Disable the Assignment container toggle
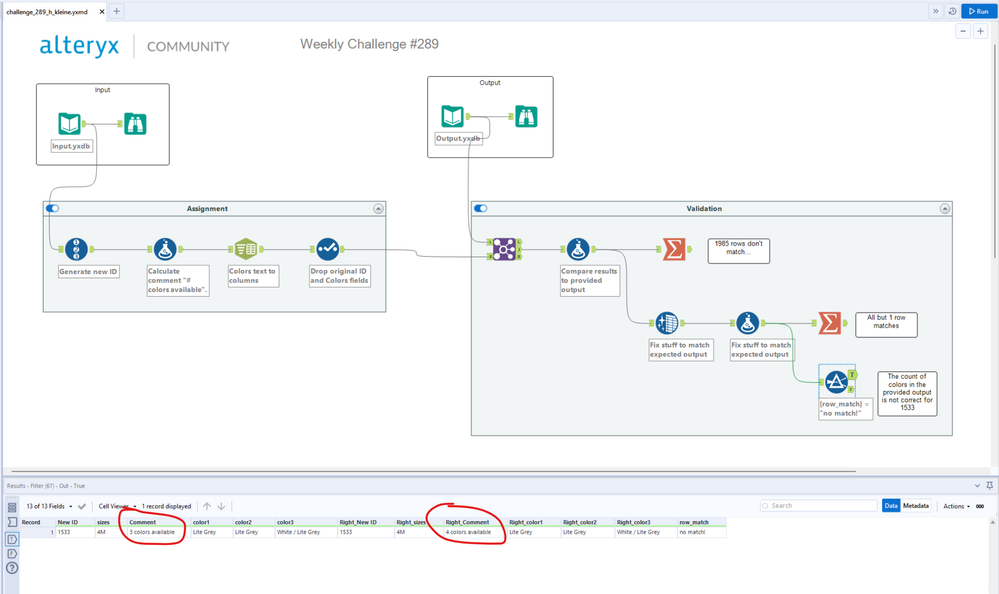Image resolution: width=999 pixels, height=594 pixels. tap(52, 208)
